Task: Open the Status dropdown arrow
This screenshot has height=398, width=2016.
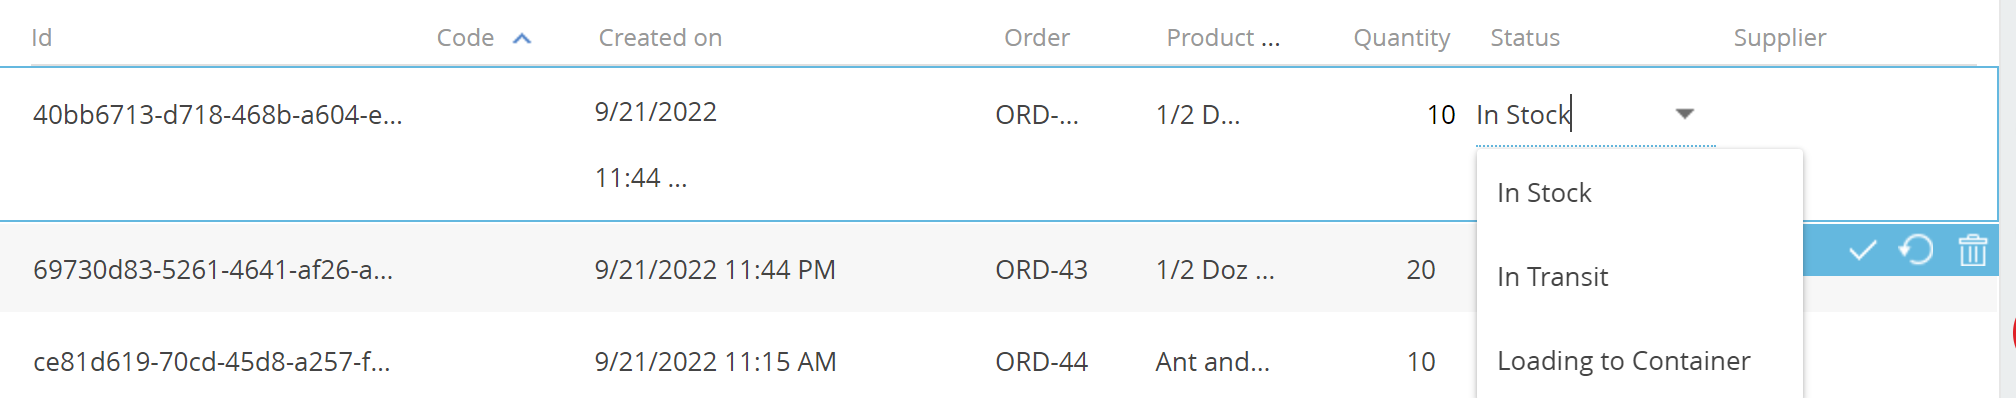Action: (x=1684, y=114)
